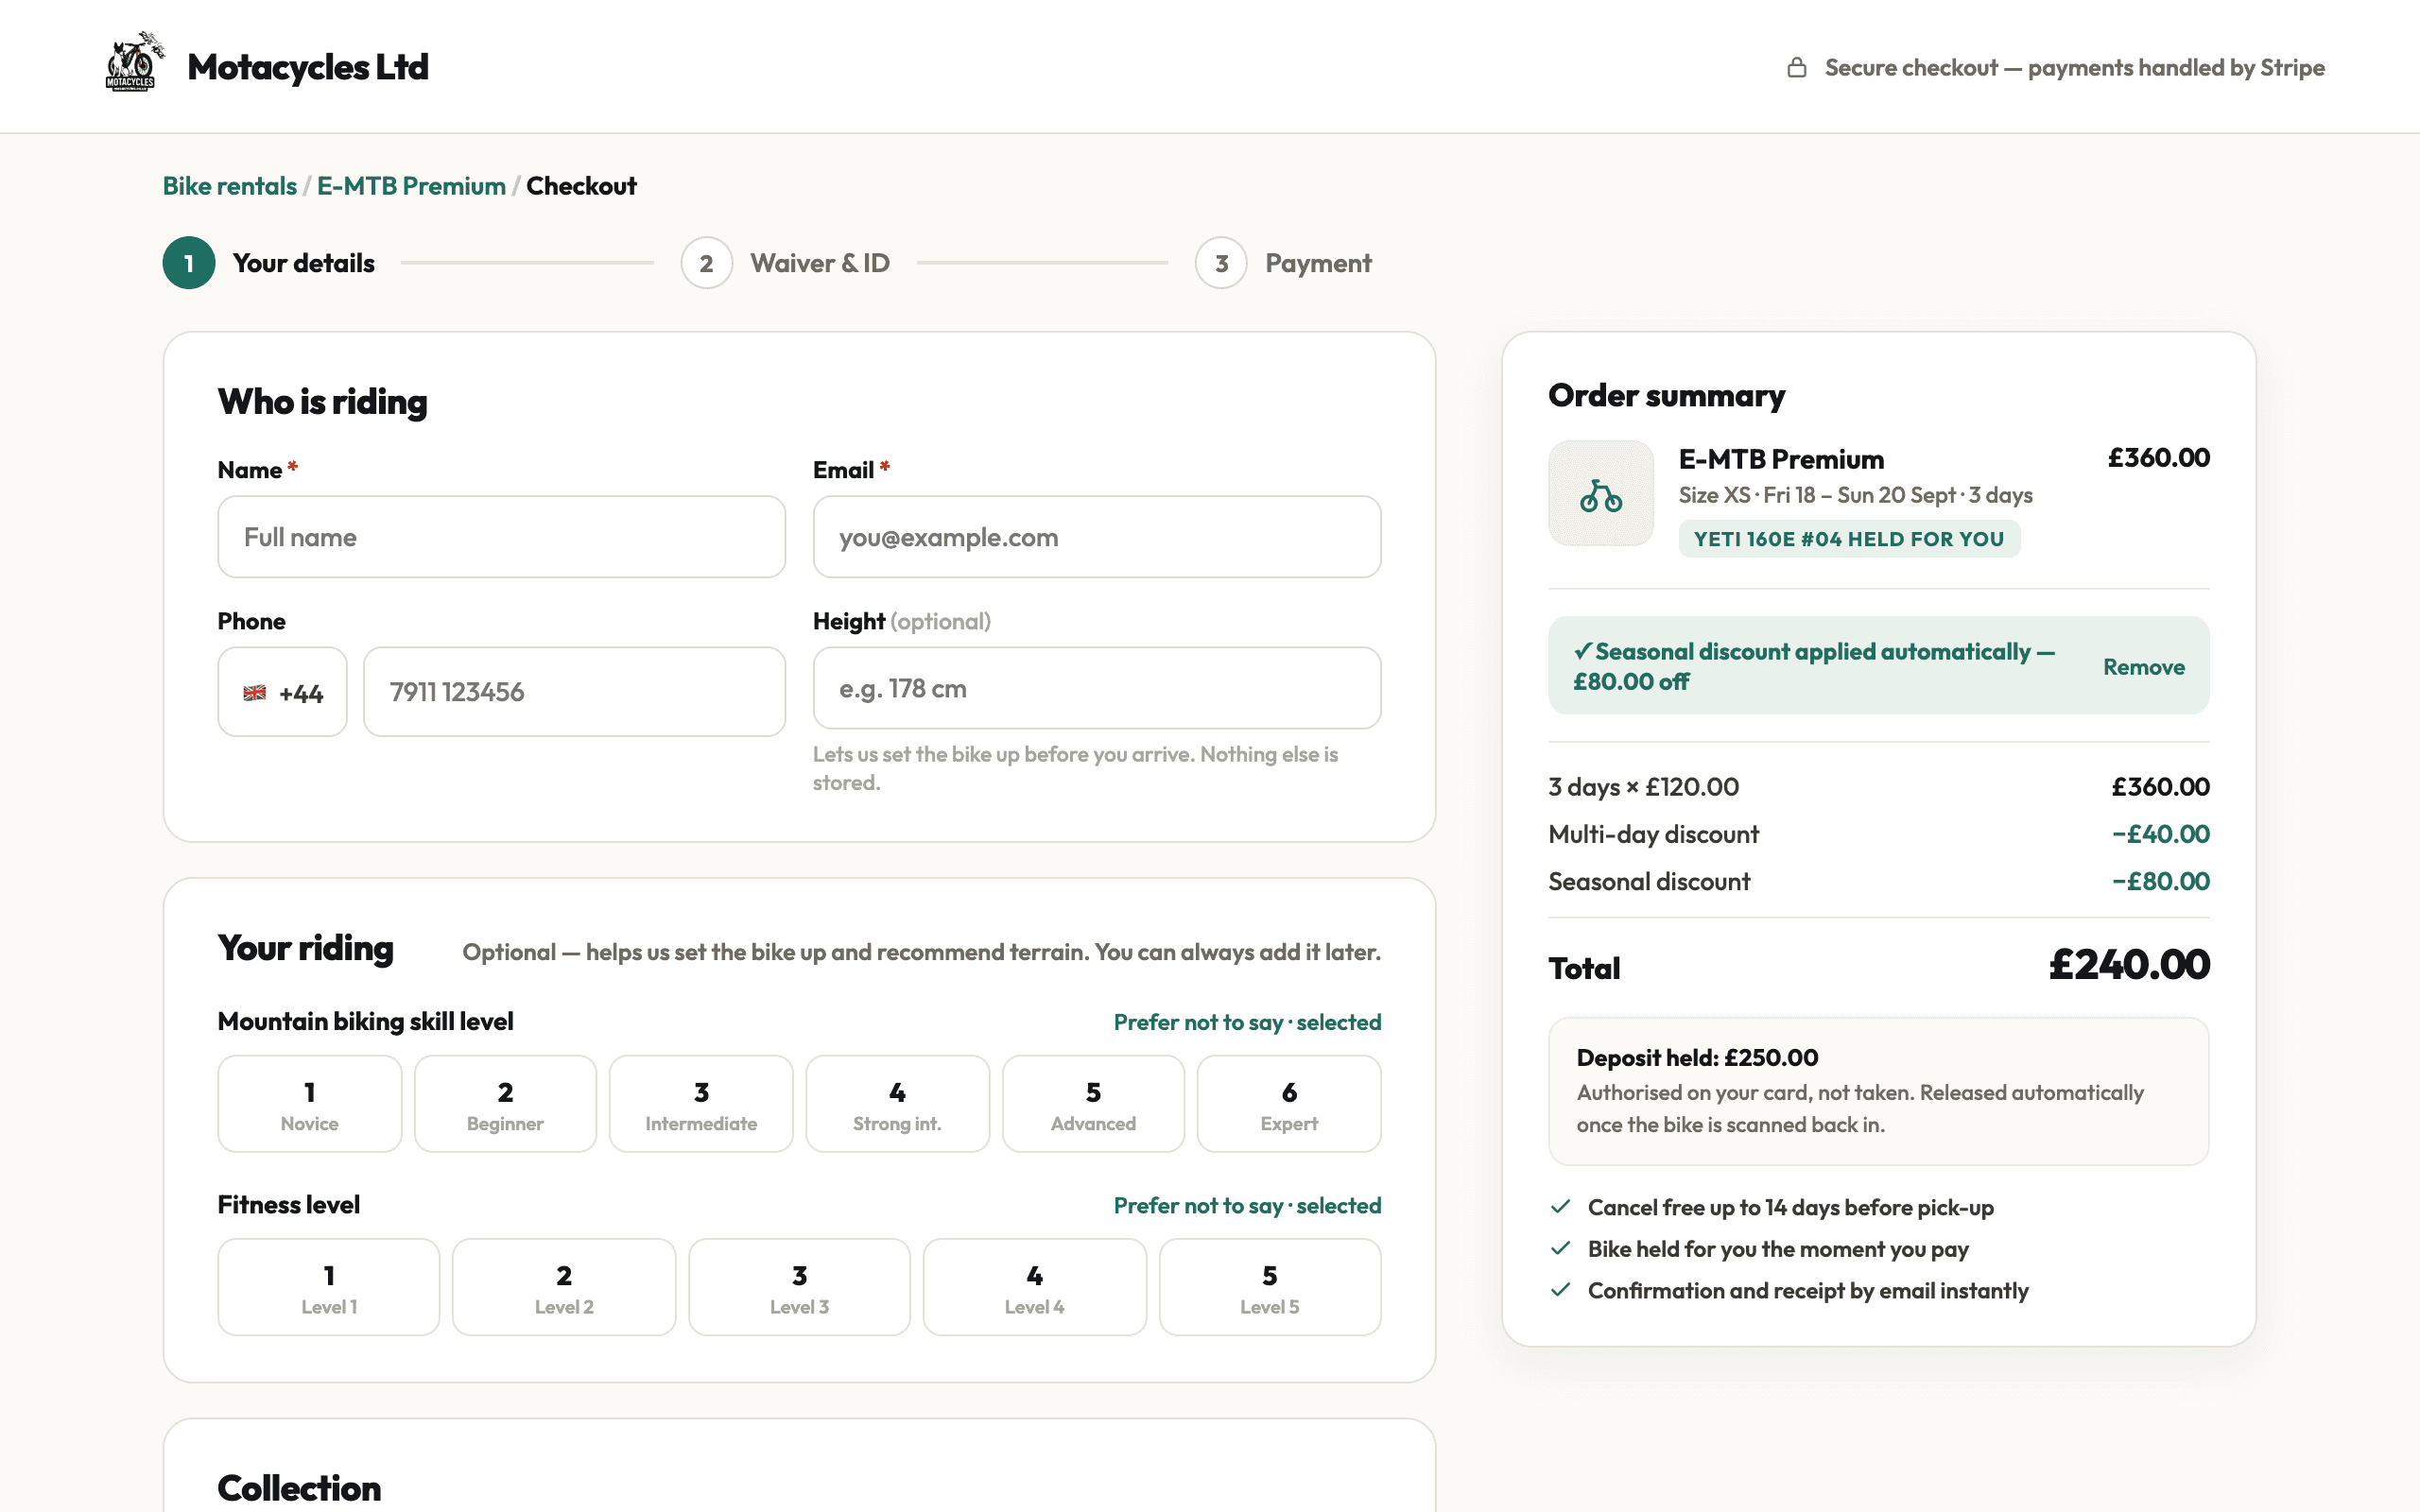
Task: Select skill level 3 Intermediate
Action: pos(701,1104)
